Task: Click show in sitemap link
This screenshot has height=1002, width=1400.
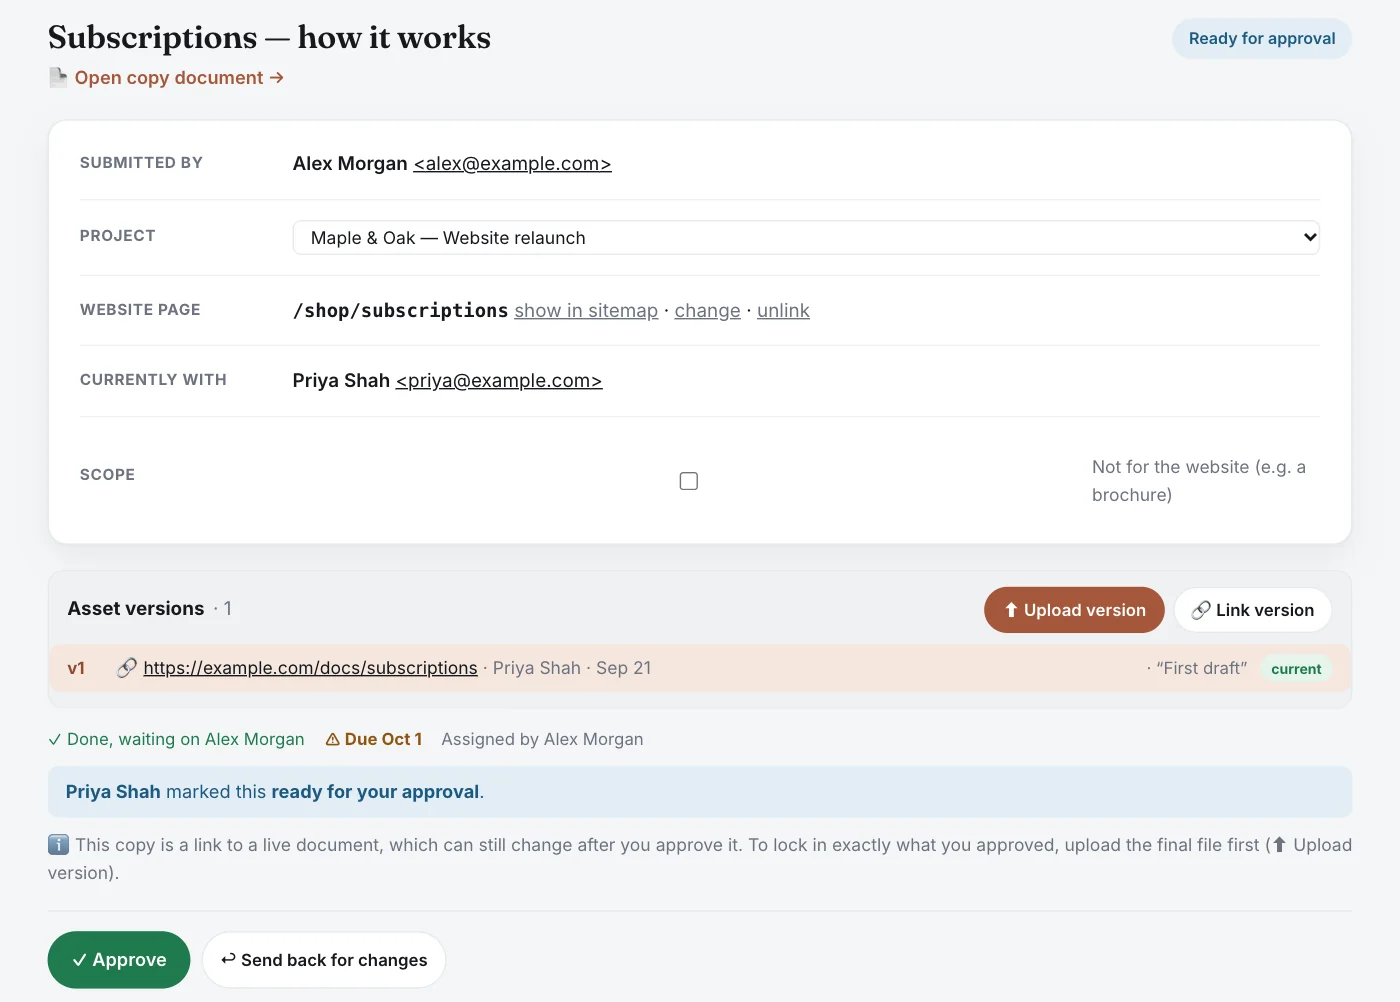Action: (586, 311)
